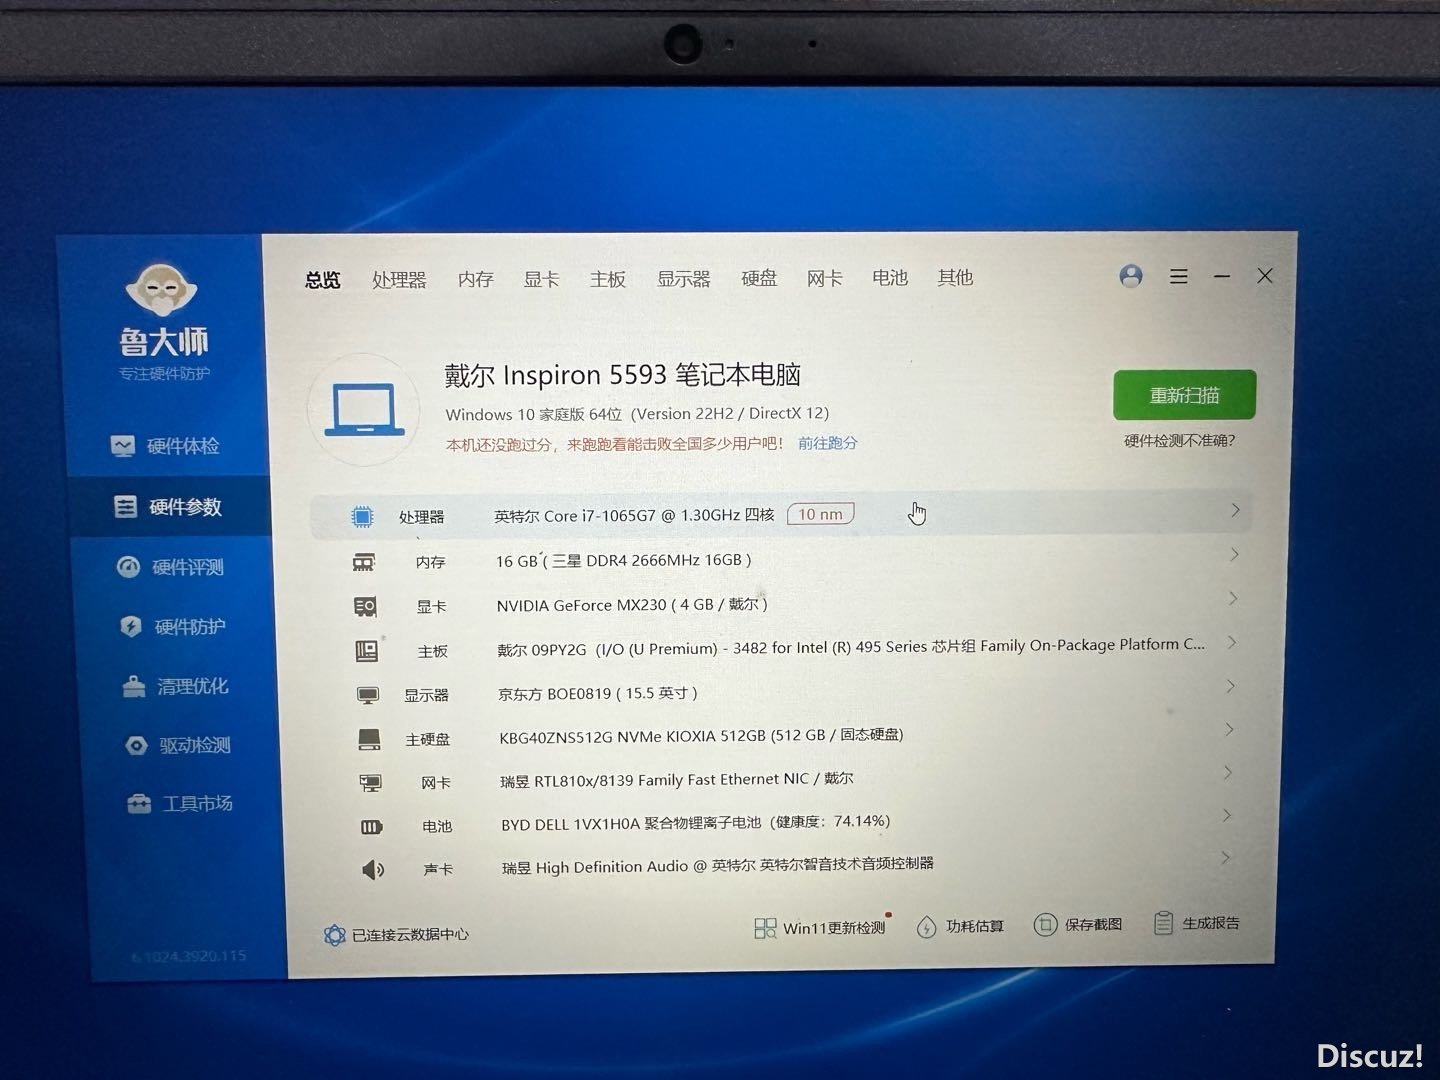The width and height of the screenshot is (1440, 1080).
Task: Click the 主板 motherboard icon
Action: pyautogui.click(x=367, y=651)
